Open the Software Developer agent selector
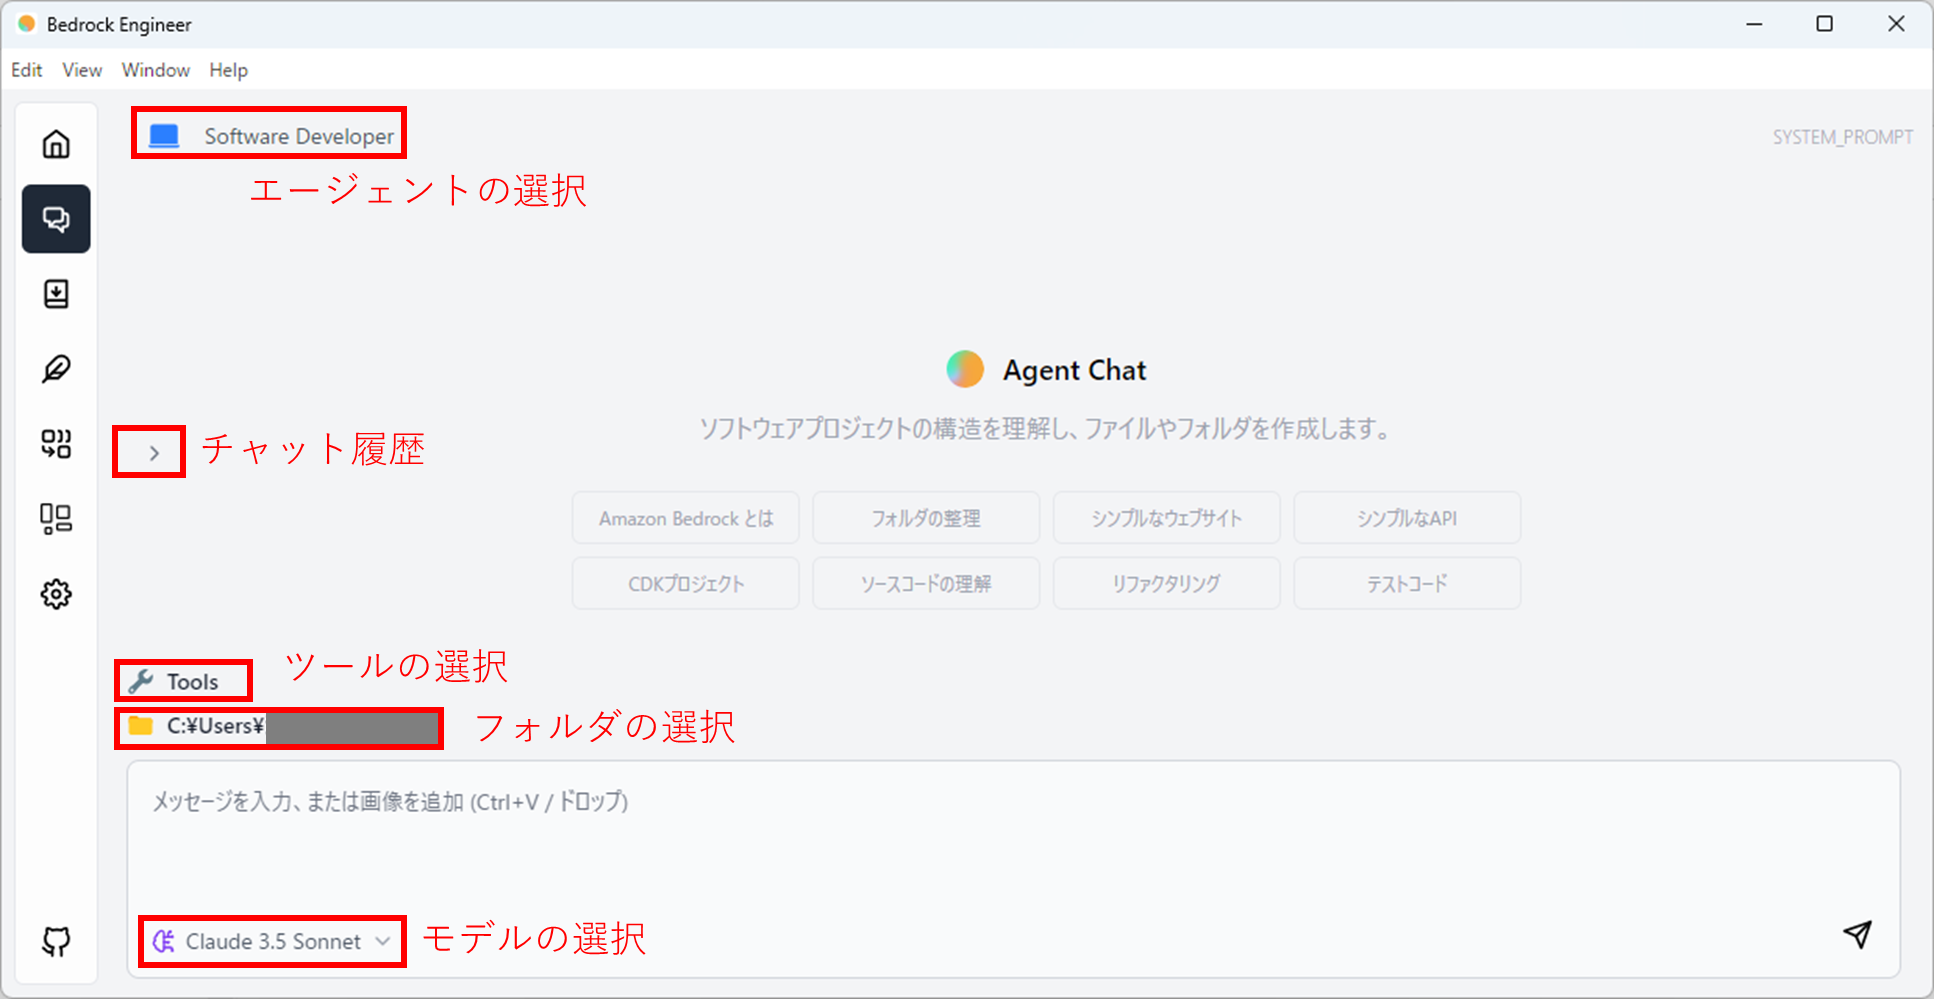Viewport: 1934px width, 999px height. click(x=270, y=136)
